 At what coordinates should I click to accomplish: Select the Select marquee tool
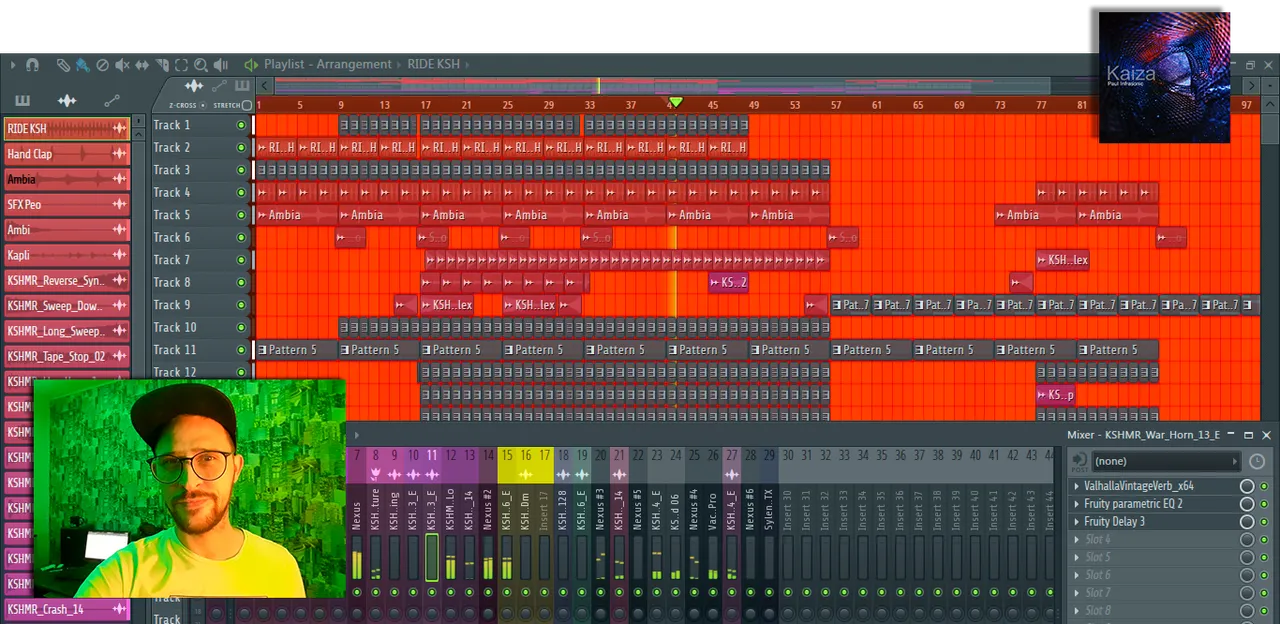182,65
